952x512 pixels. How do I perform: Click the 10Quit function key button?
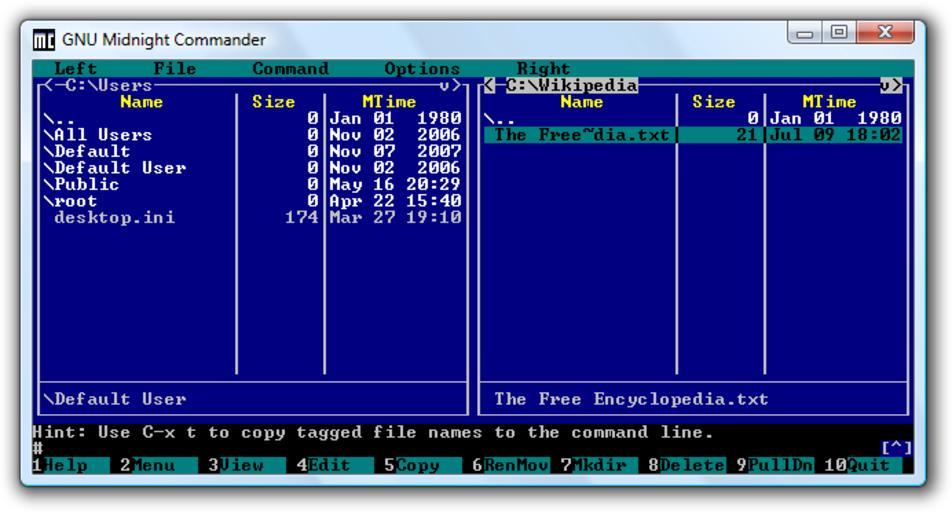tap(863, 465)
